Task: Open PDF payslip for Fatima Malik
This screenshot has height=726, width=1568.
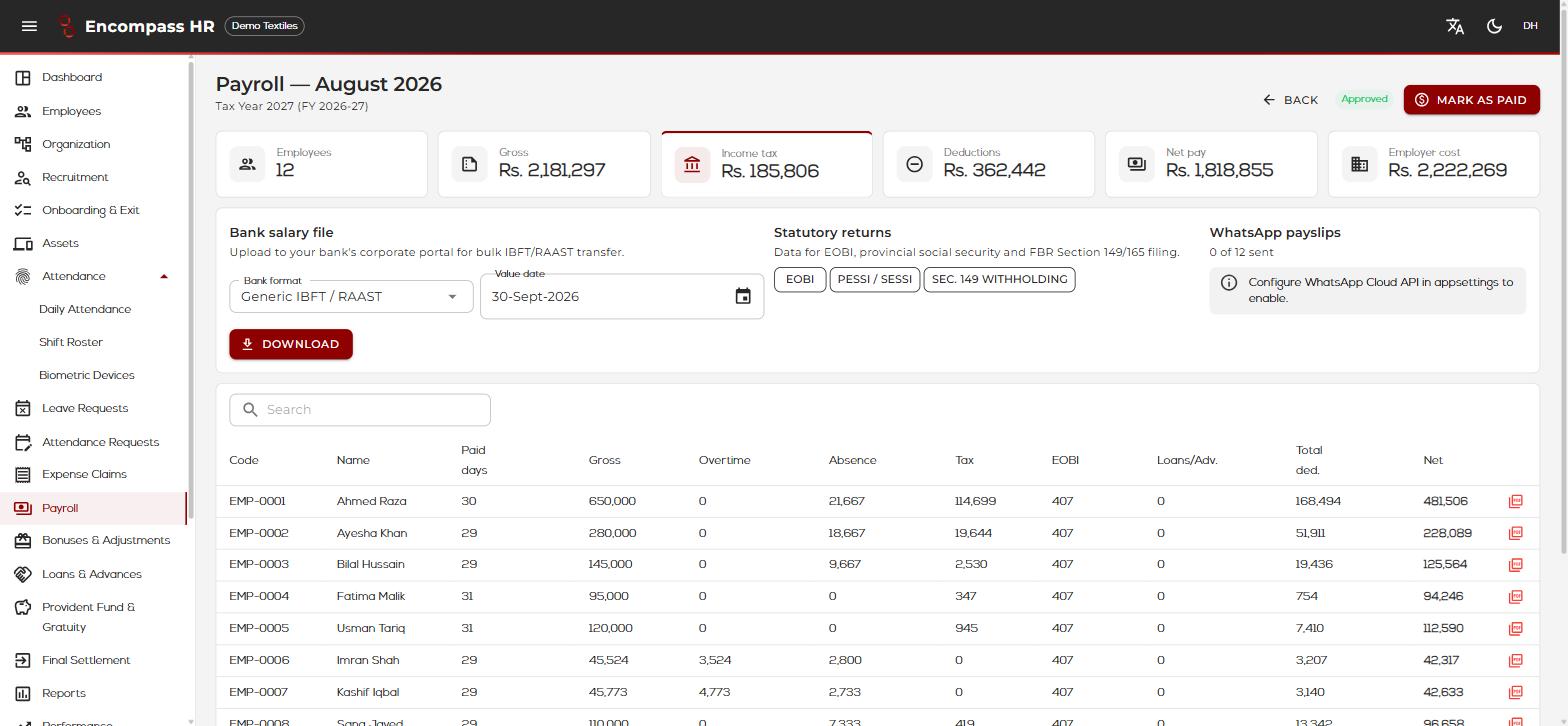Action: pos(1515,596)
